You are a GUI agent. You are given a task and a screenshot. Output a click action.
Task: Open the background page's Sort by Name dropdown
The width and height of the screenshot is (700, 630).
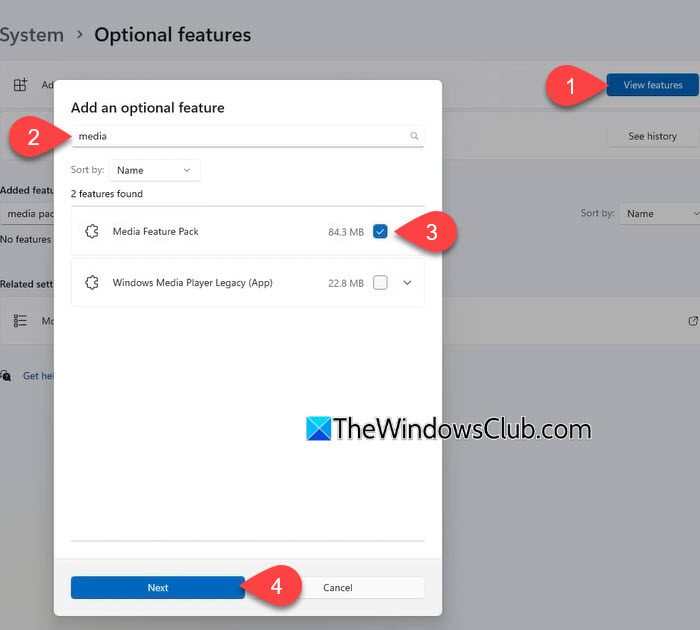(x=659, y=214)
